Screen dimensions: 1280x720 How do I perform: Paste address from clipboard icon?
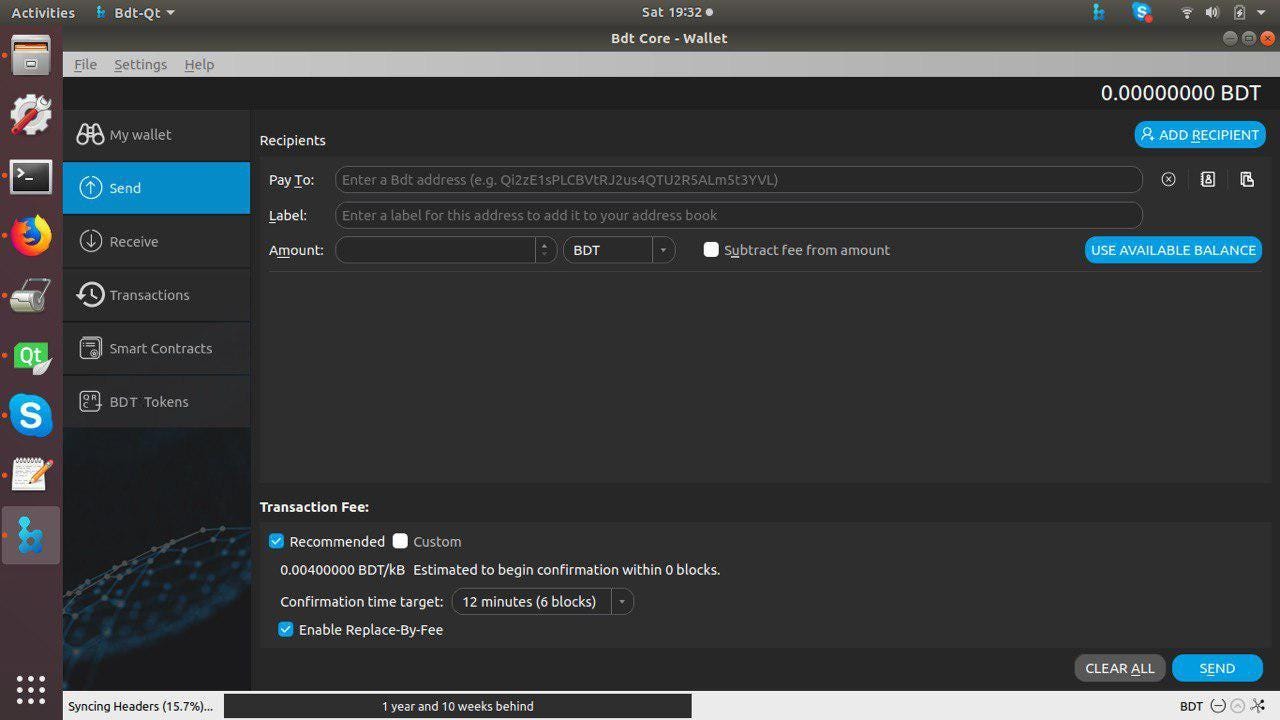tap(1247, 180)
